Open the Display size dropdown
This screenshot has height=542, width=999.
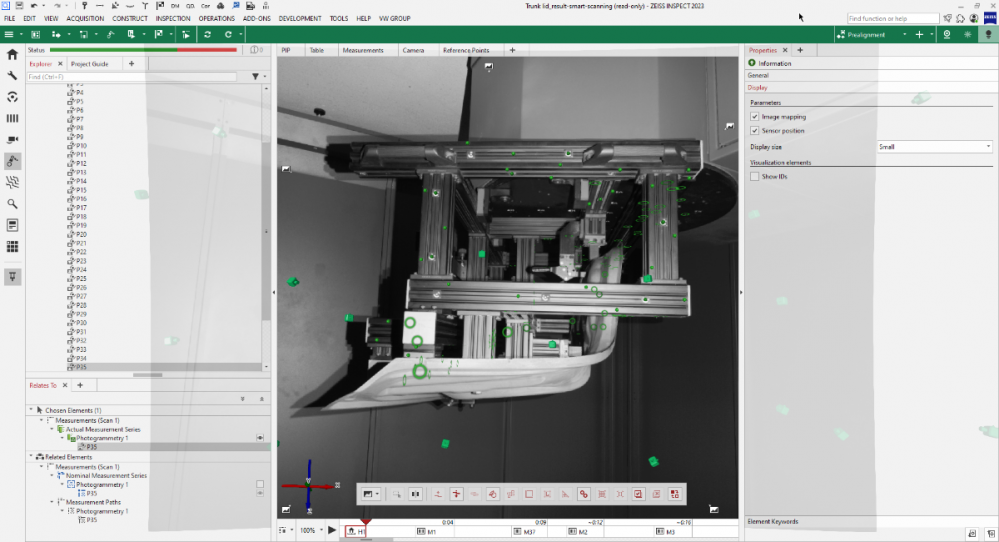tap(934, 146)
